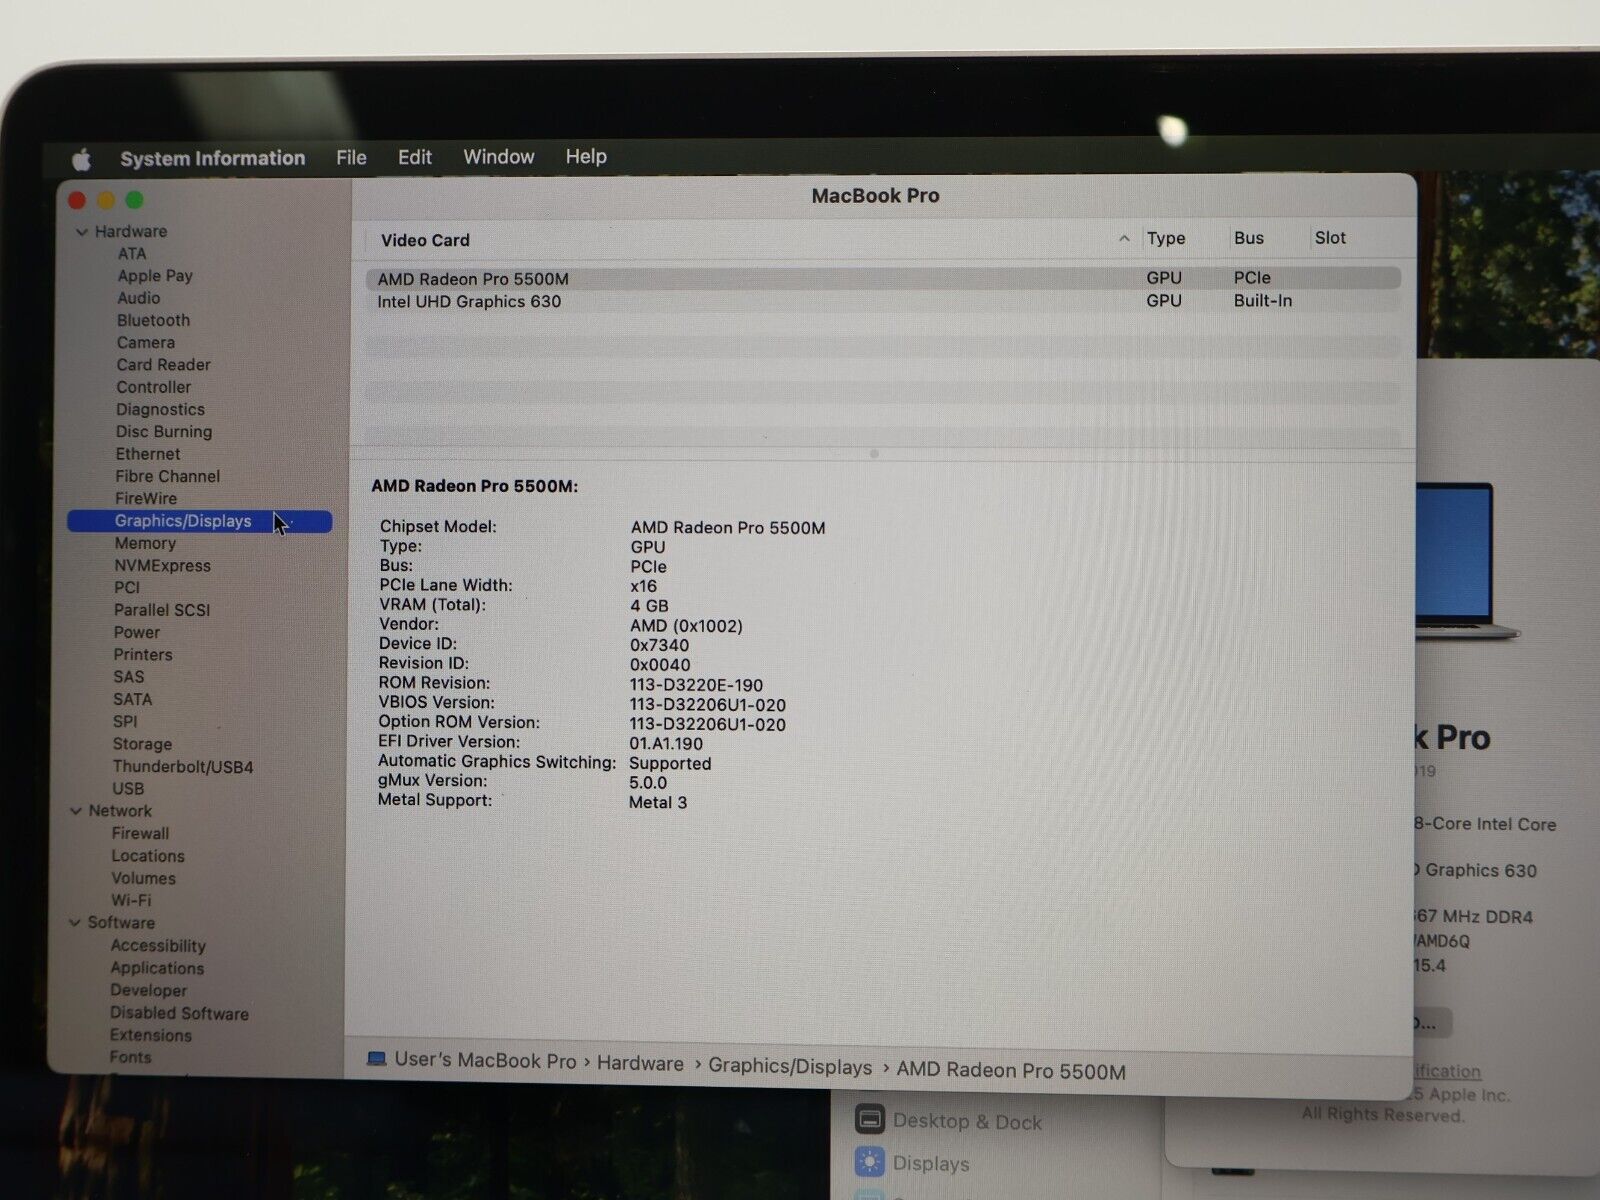The width and height of the screenshot is (1600, 1200).
Task: Select Printers in the sidebar
Action: click(x=143, y=655)
